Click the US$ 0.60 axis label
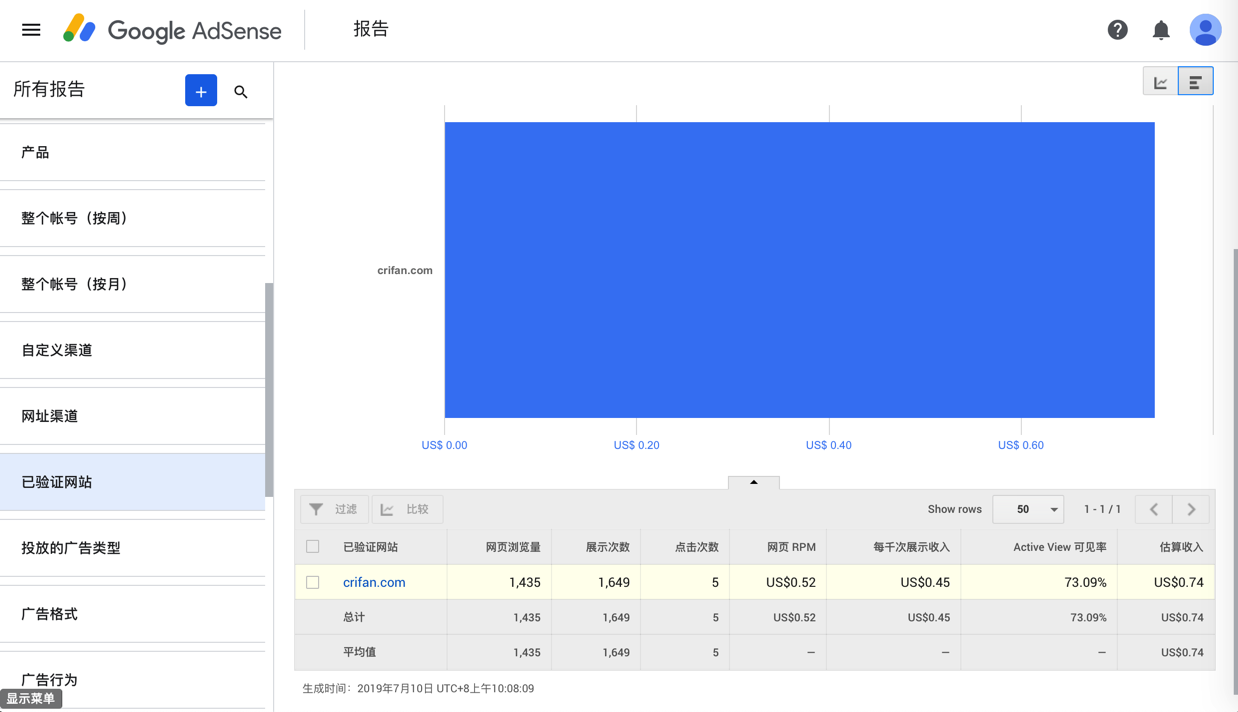The width and height of the screenshot is (1238, 712). point(1021,445)
